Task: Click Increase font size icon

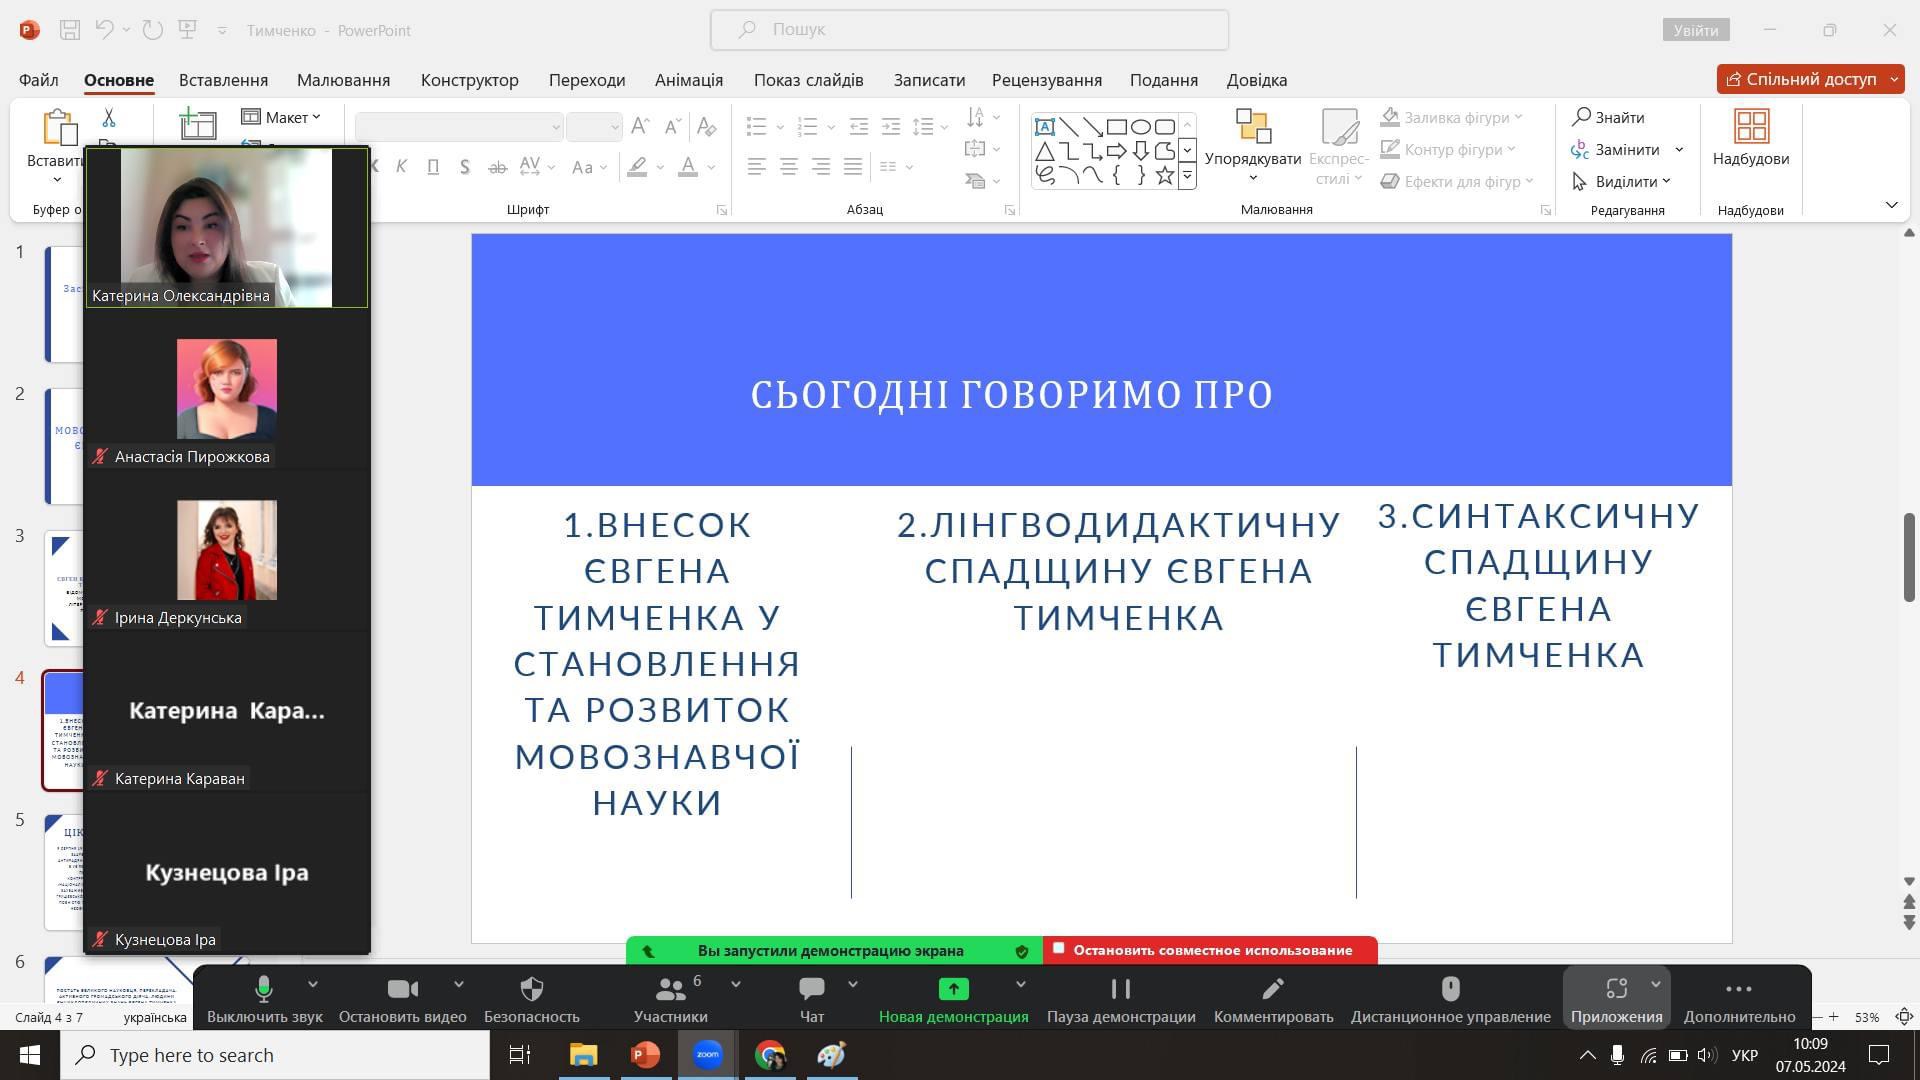Action: [640, 126]
